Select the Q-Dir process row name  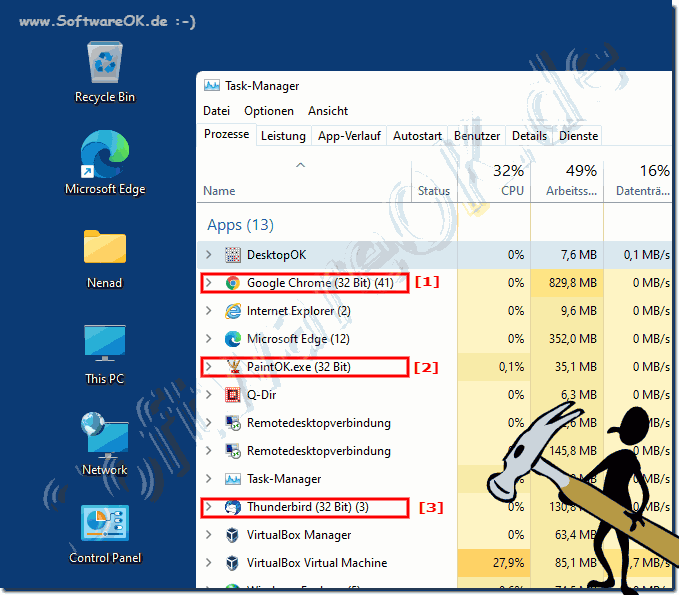click(262, 395)
